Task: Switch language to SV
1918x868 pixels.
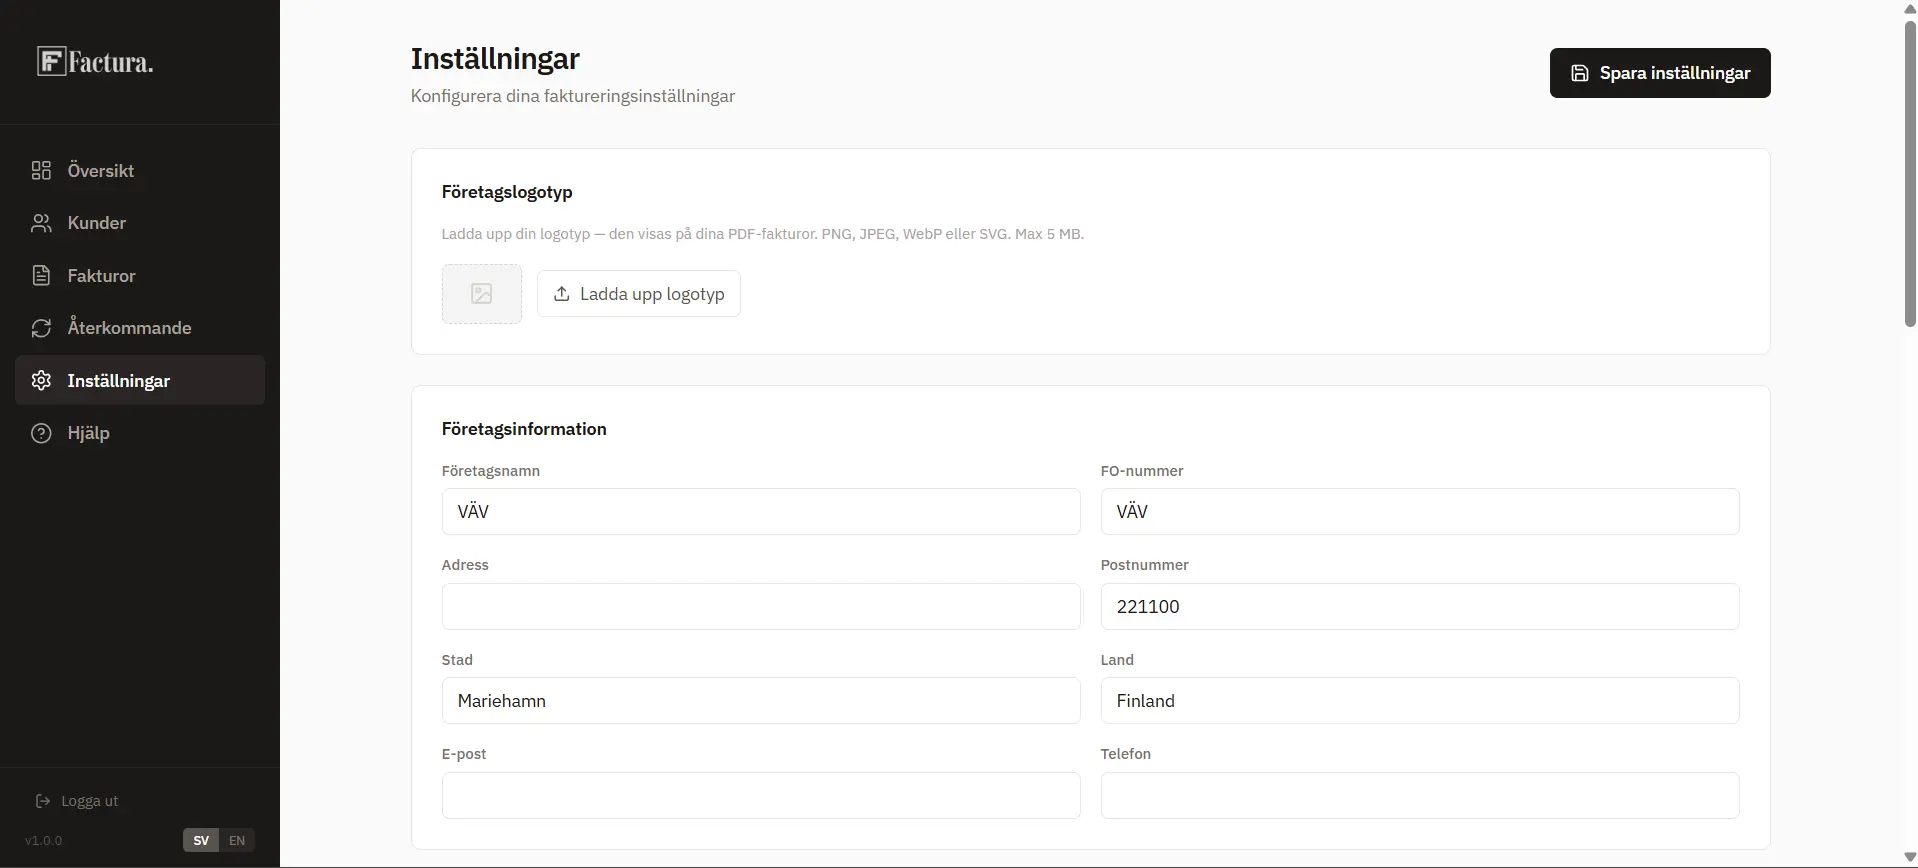Action: pyautogui.click(x=201, y=840)
